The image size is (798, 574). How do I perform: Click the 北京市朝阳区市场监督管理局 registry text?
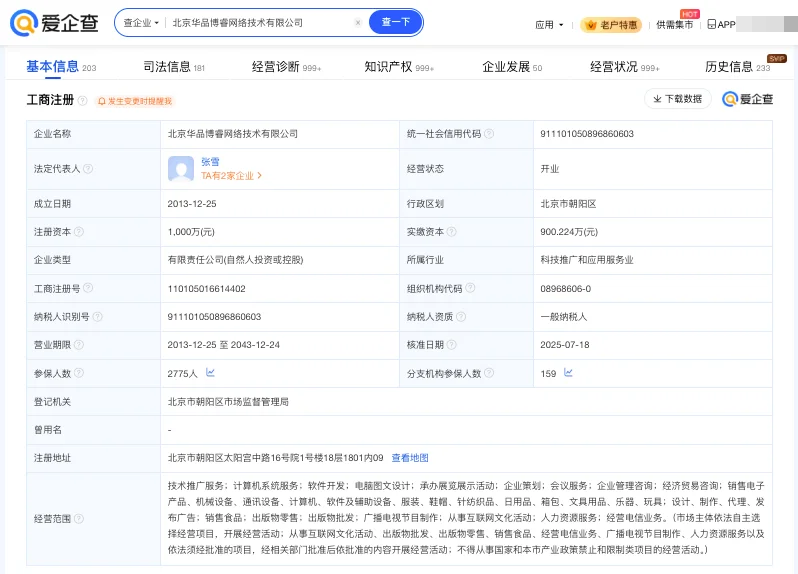[x=228, y=402]
